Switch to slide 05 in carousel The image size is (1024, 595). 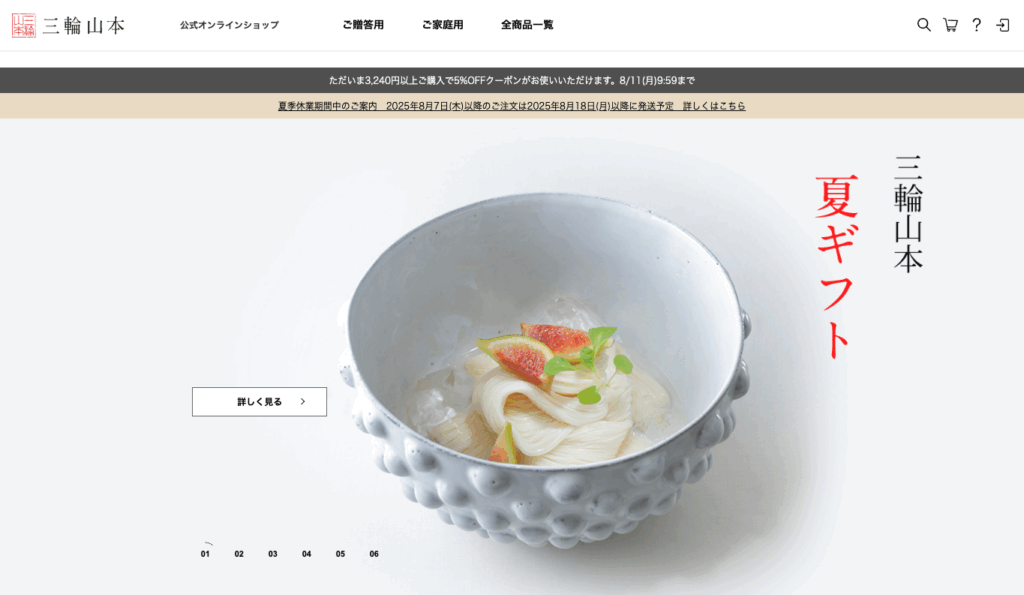click(x=340, y=553)
